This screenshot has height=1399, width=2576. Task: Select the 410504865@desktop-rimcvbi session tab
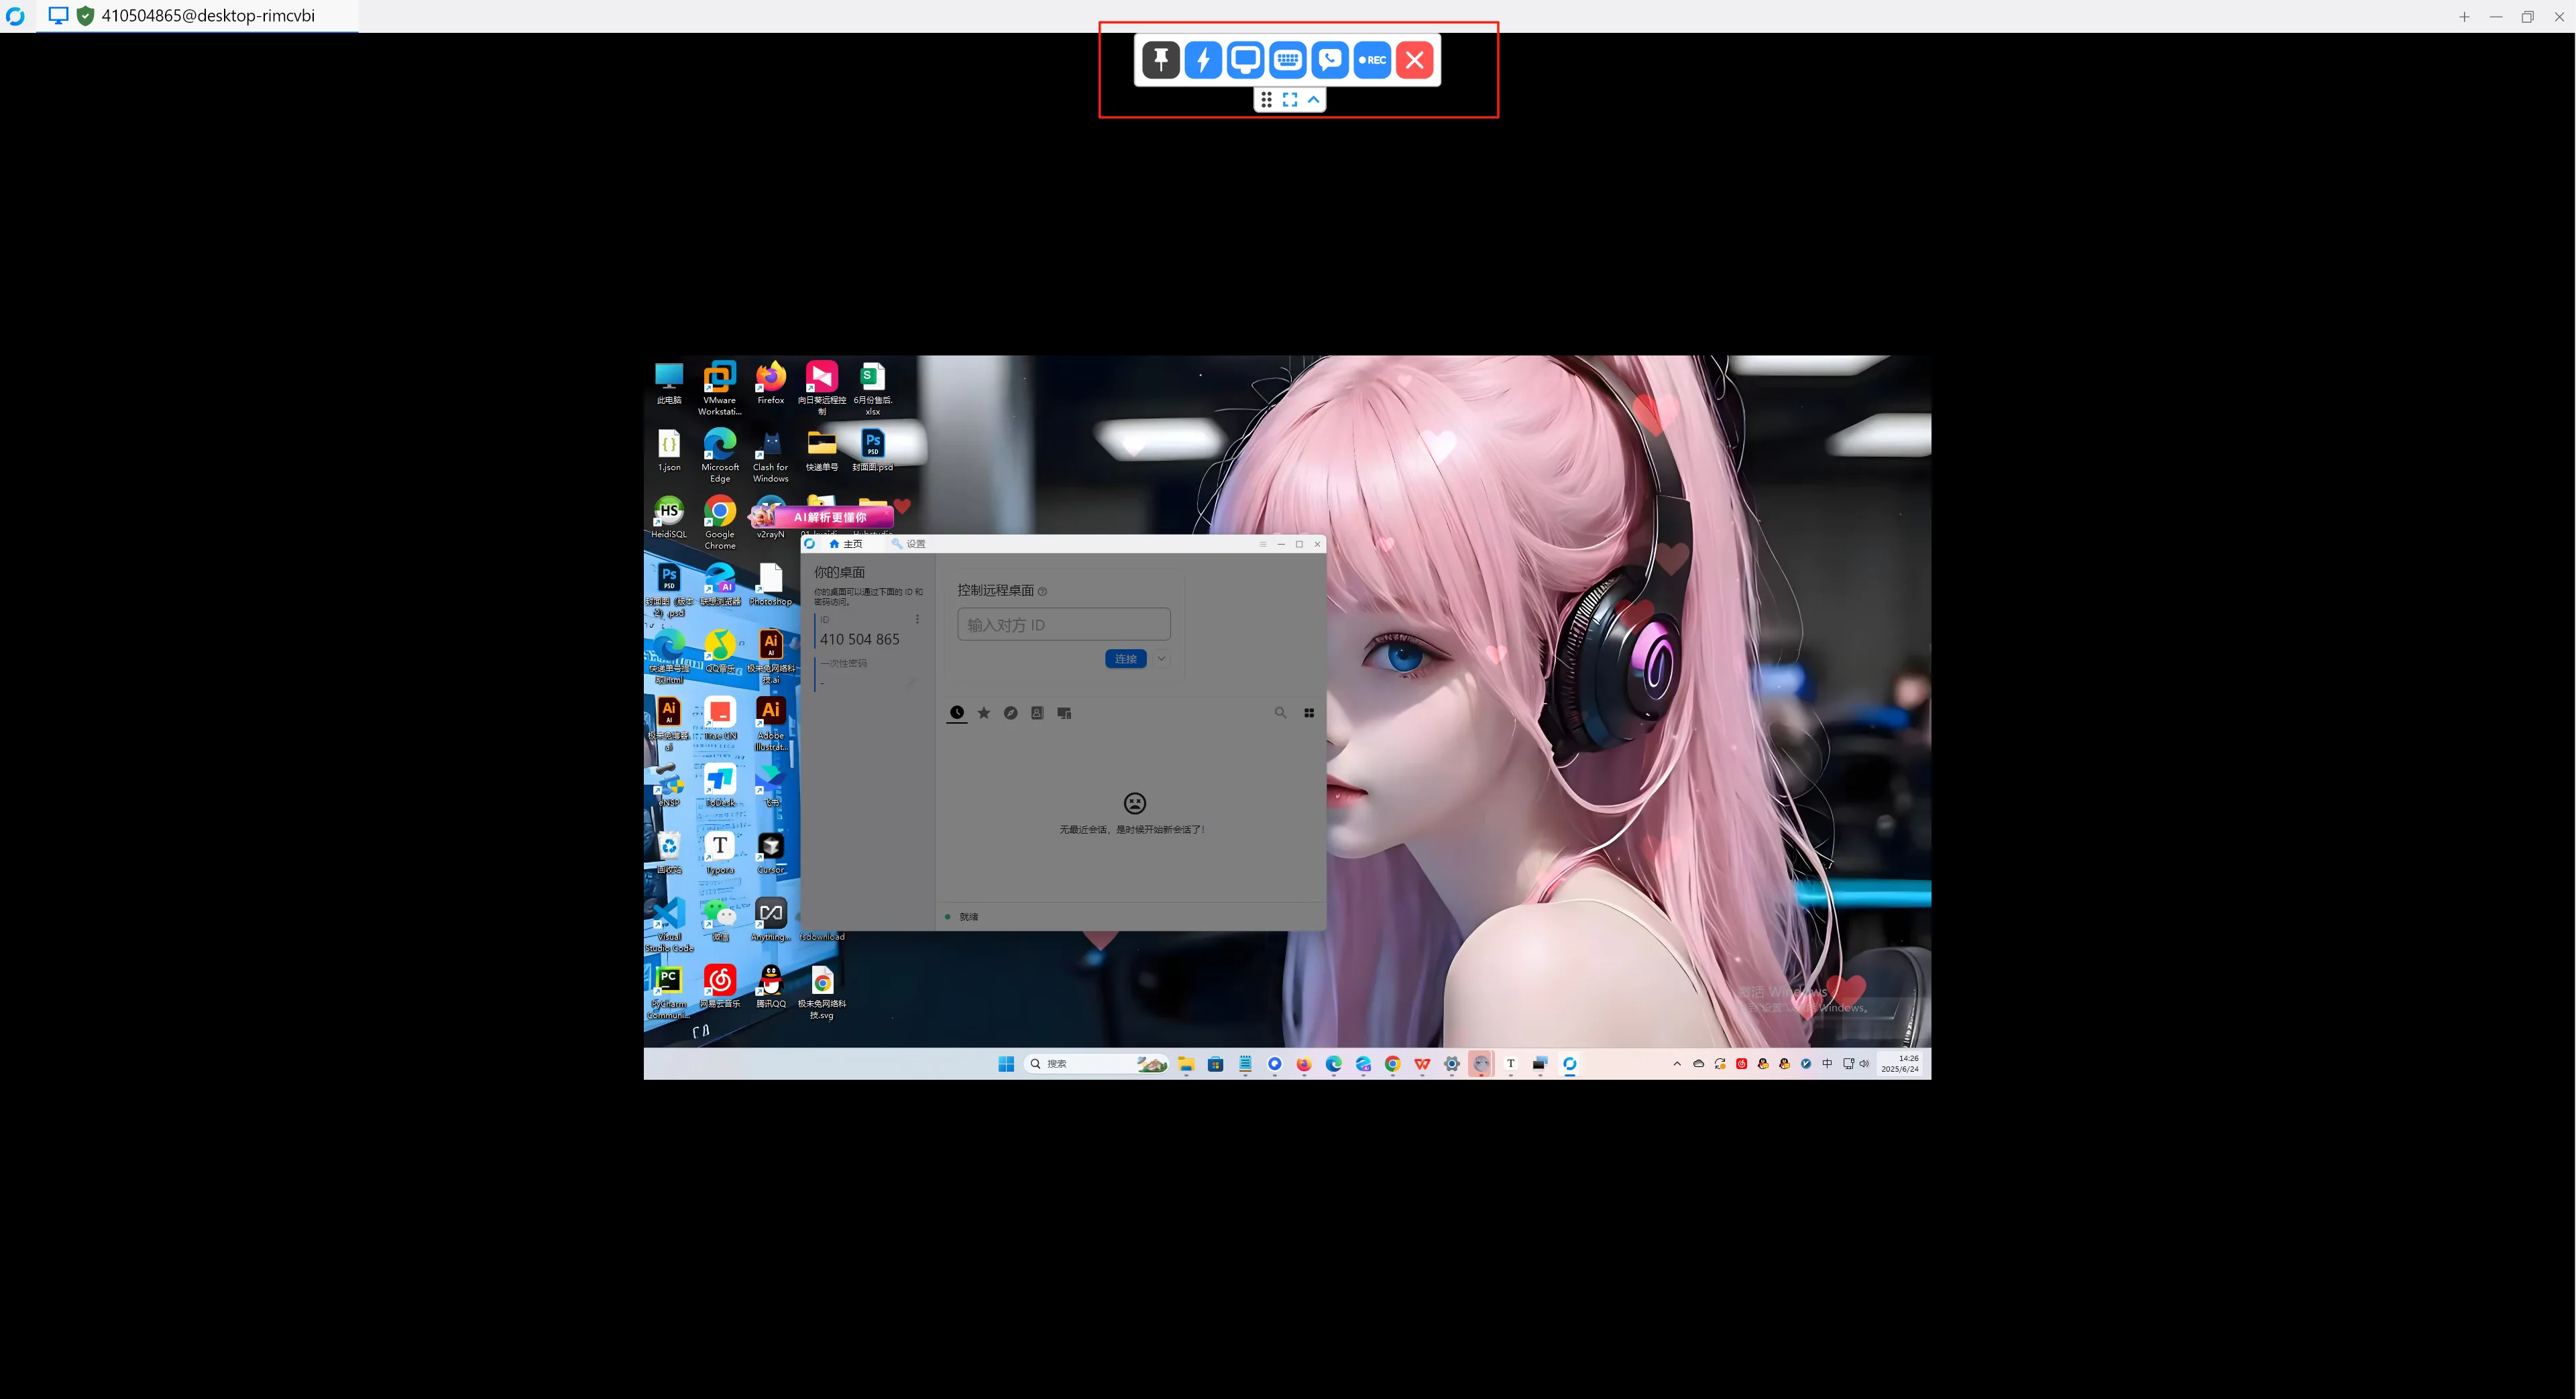pos(197,16)
